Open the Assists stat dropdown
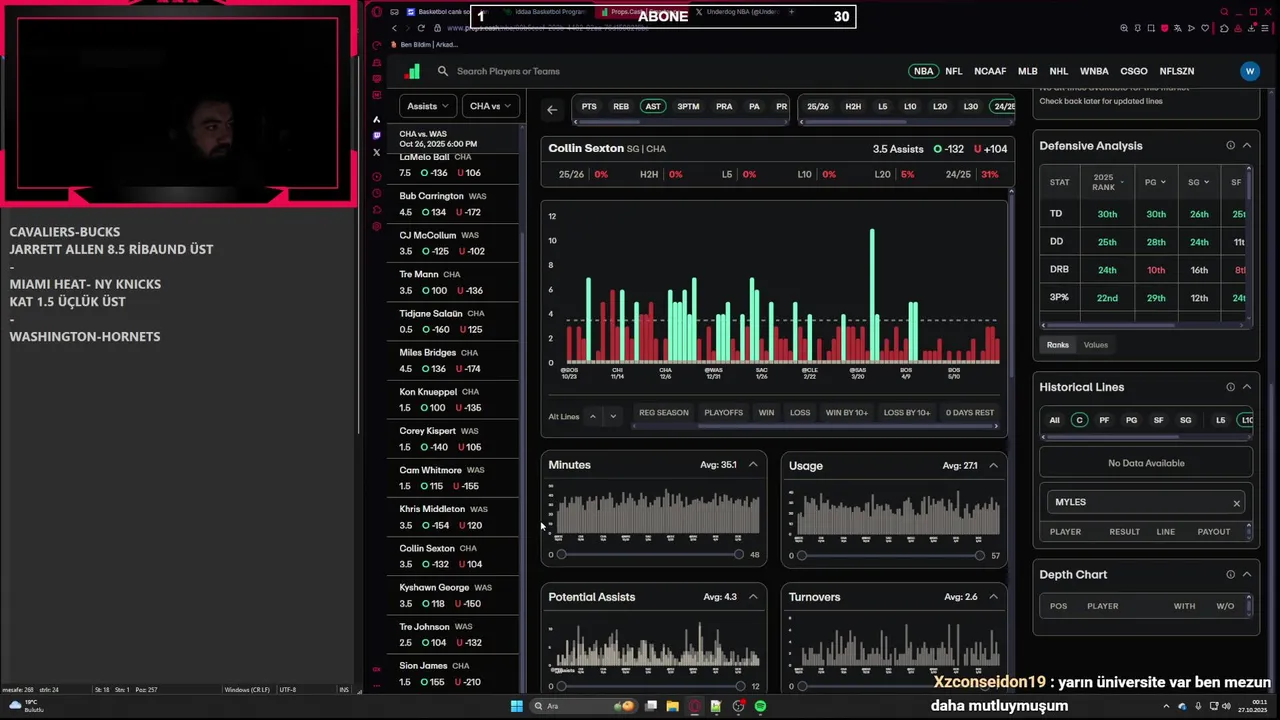This screenshot has height=720, width=1280. [x=428, y=106]
